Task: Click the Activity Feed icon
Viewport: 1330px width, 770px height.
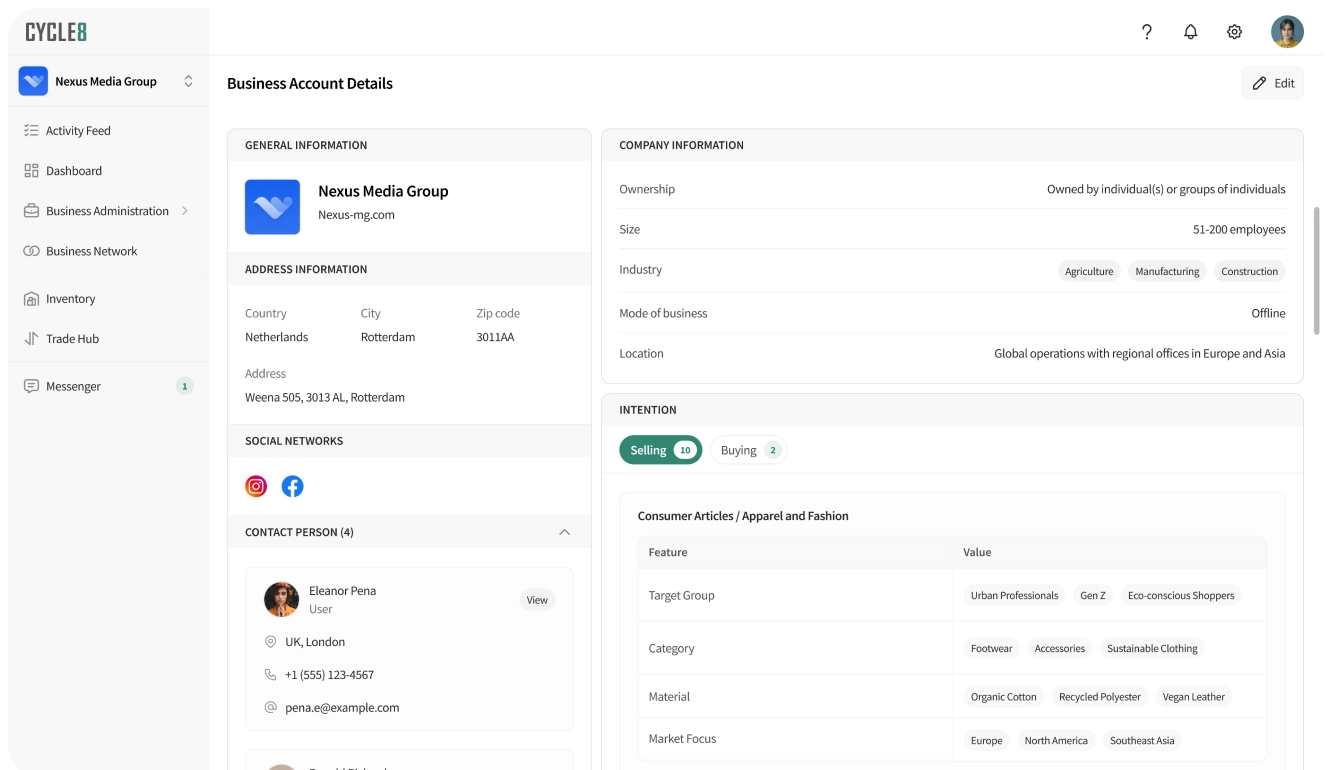Action: point(31,130)
